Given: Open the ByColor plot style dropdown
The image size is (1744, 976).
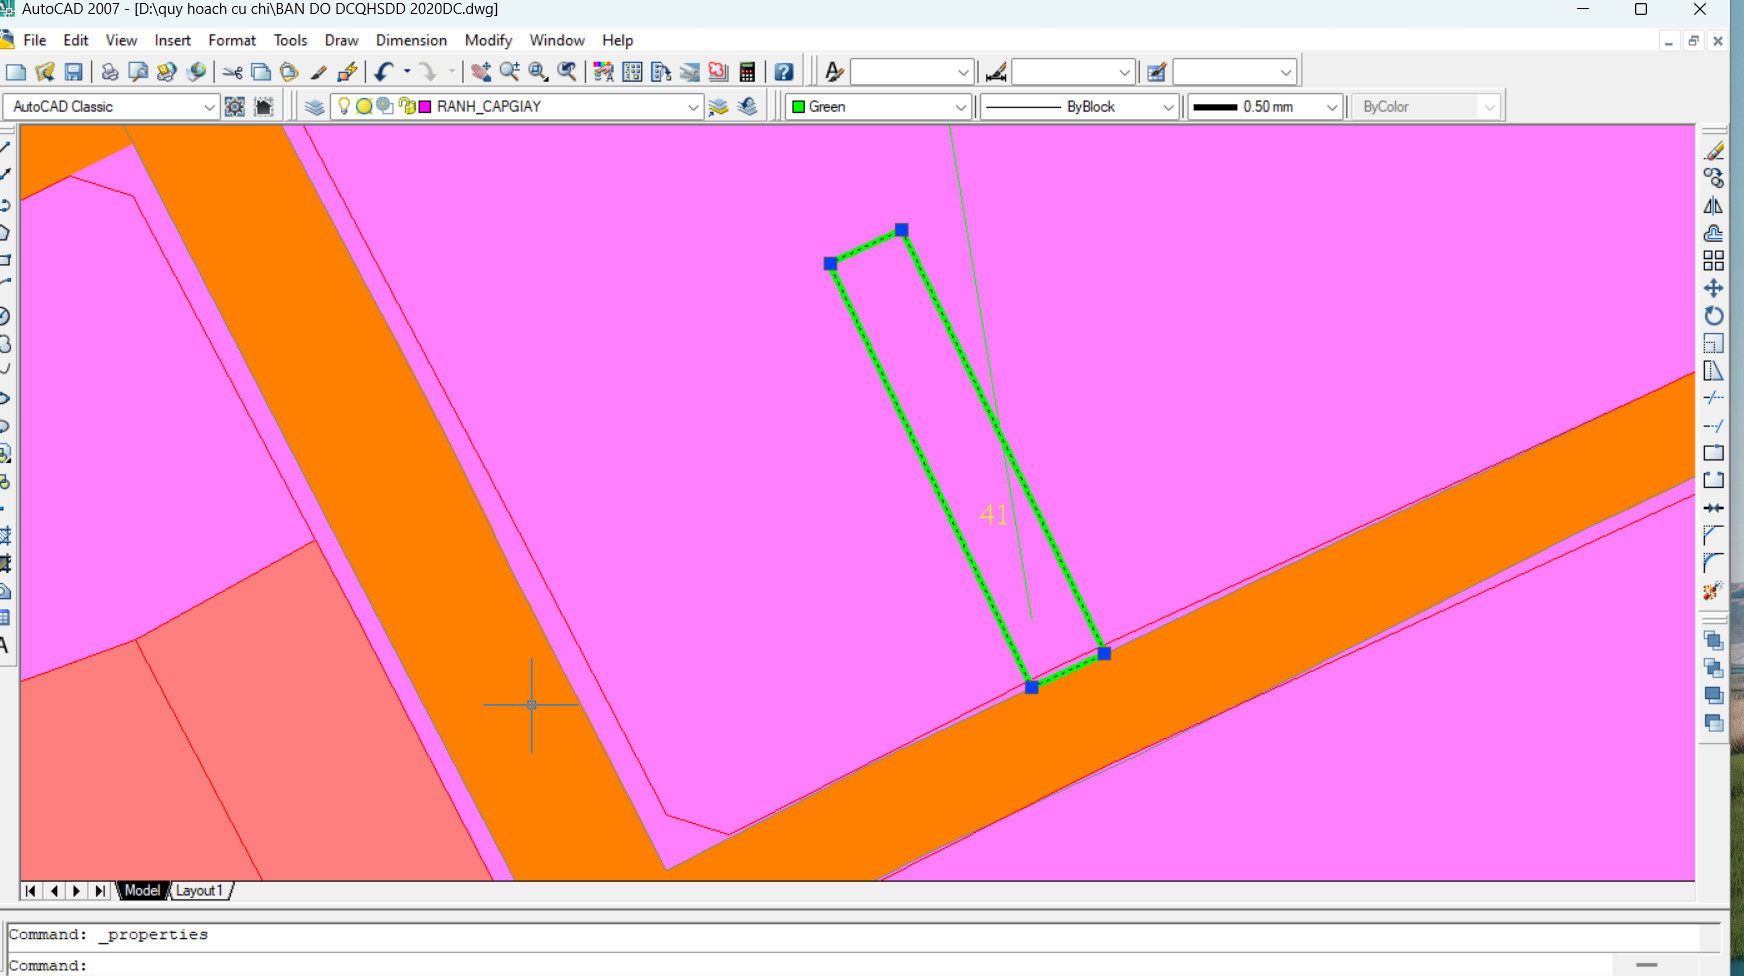Looking at the screenshot, I should point(1489,106).
